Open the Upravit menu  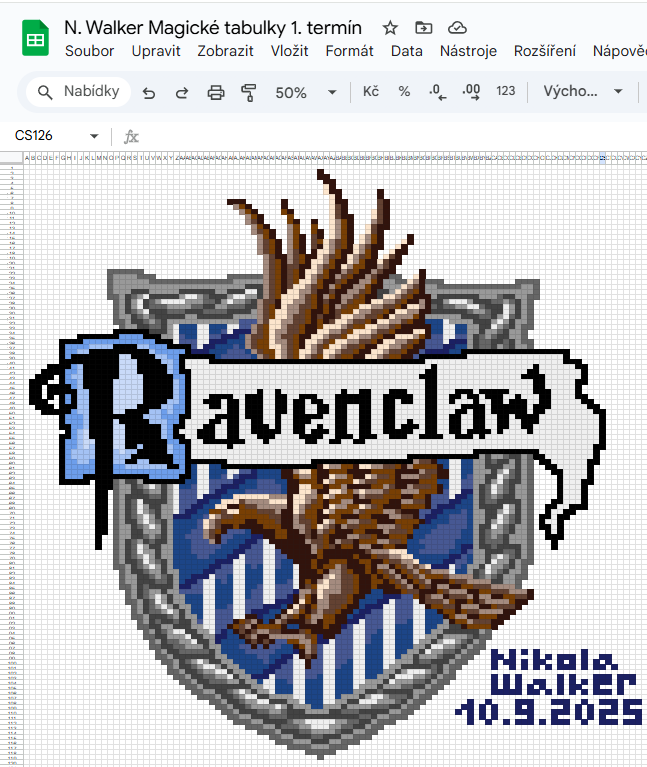[x=156, y=51]
